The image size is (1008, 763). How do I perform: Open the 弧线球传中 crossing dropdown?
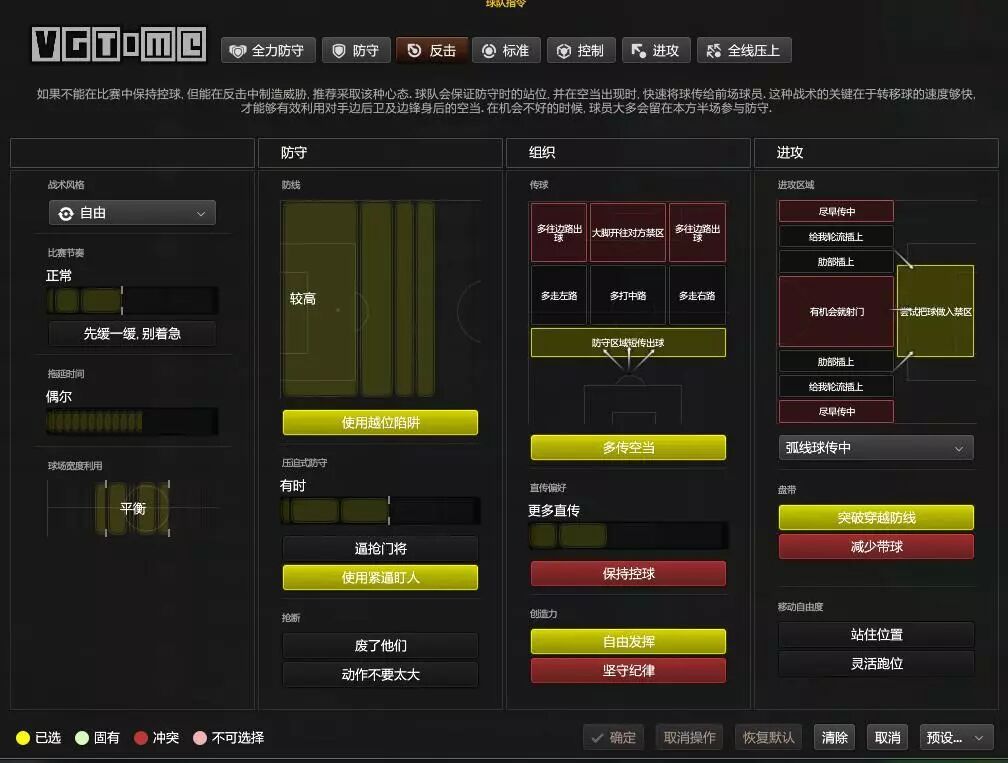click(x=876, y=447)
